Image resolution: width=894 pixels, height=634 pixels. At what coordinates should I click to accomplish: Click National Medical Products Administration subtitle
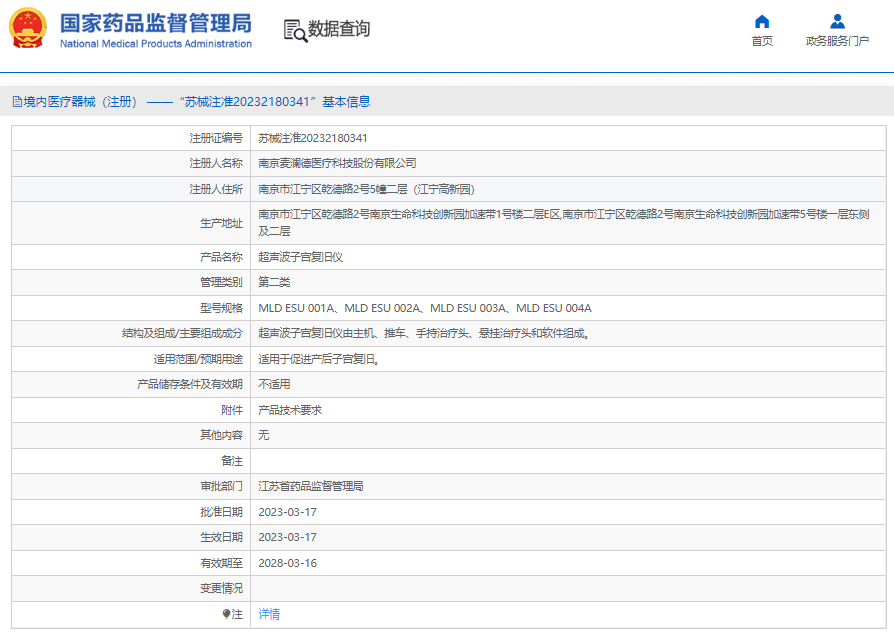(156, 44)
